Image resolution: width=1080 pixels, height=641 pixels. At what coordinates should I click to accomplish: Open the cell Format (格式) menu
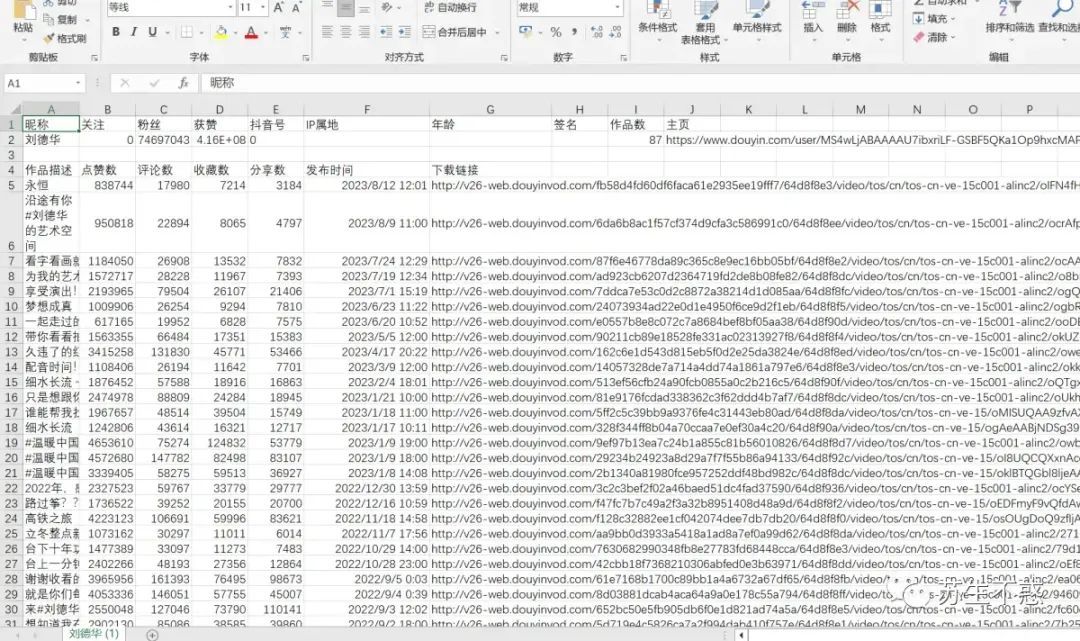point(880,19)
